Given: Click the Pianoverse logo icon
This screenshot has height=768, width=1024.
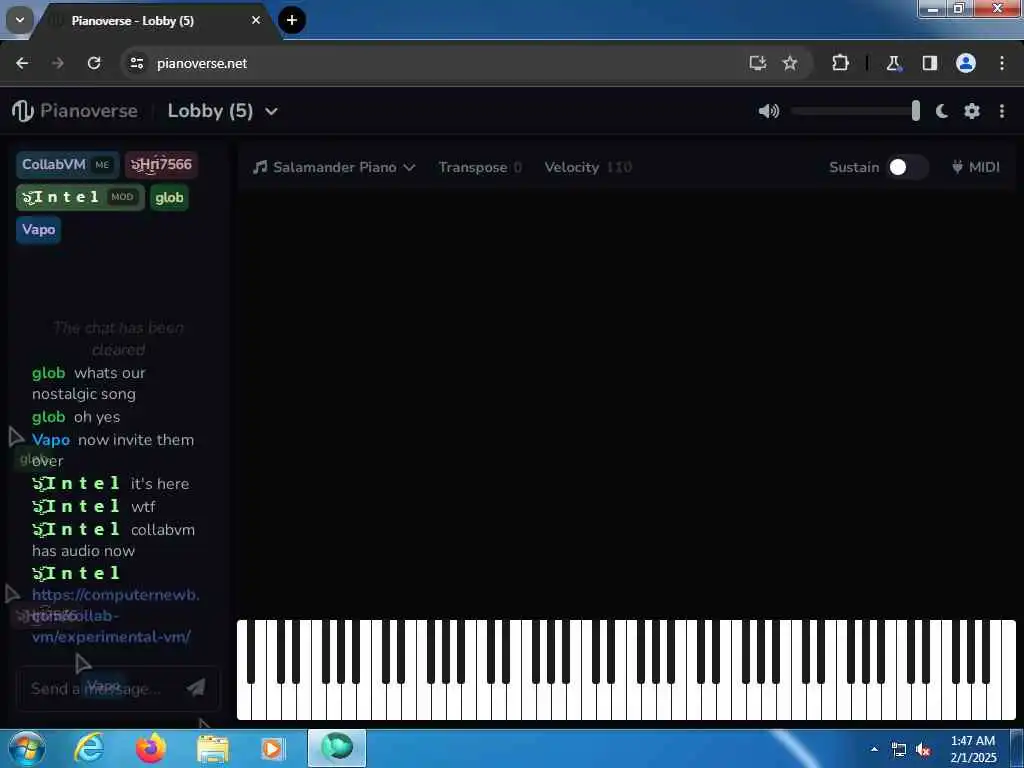Looking at the screenshot, I should click(x=22, y=111).
